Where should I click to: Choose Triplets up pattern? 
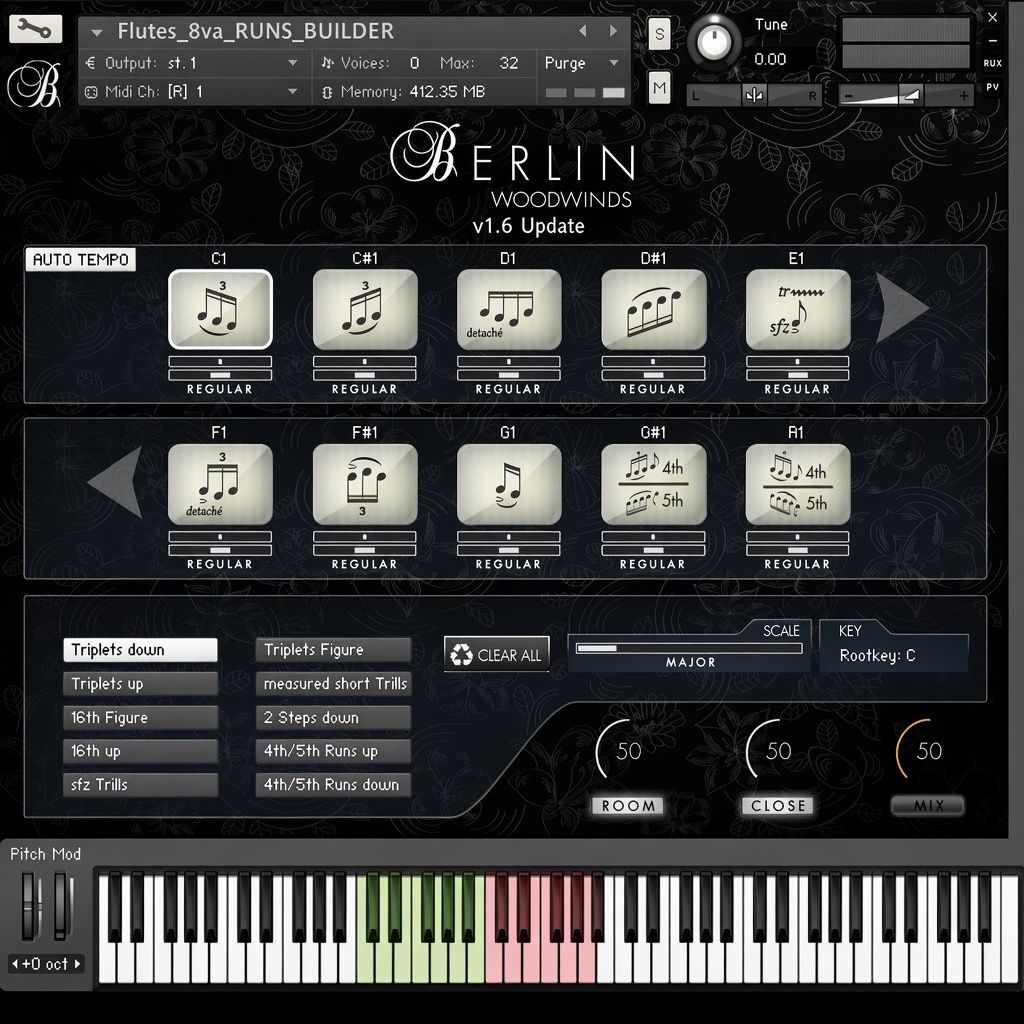tap(140, 684)
